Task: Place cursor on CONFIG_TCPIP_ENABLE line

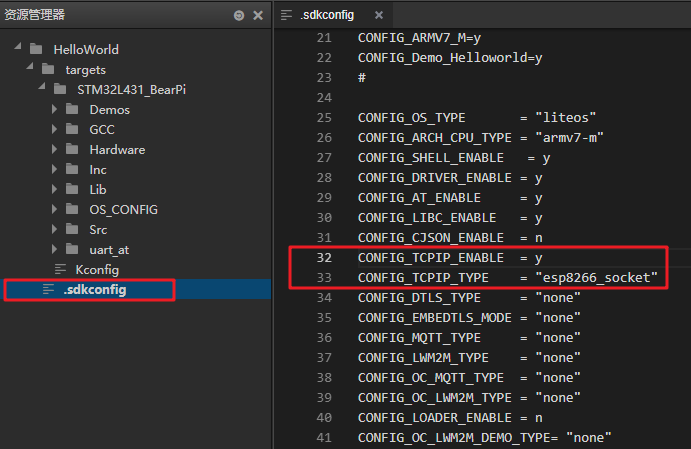Action: 450,258
